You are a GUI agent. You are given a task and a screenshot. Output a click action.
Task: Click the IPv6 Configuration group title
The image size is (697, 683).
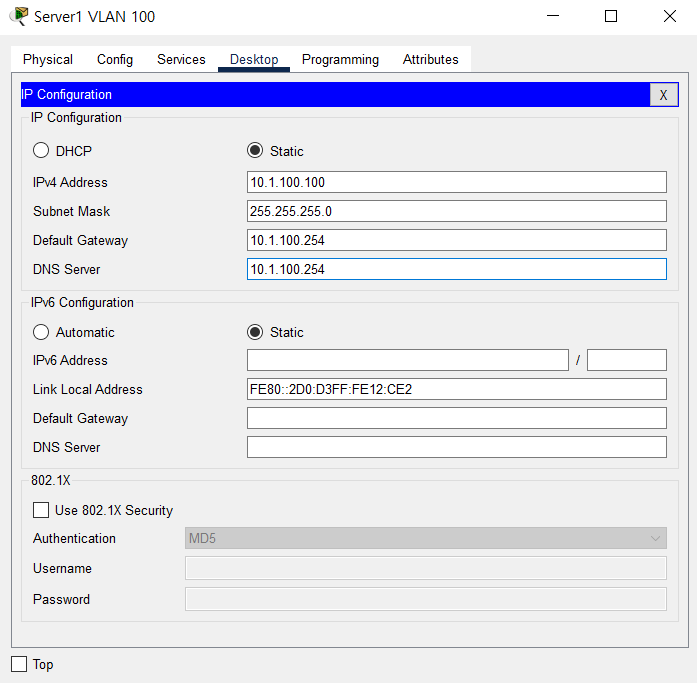click(x=82, y=303)
